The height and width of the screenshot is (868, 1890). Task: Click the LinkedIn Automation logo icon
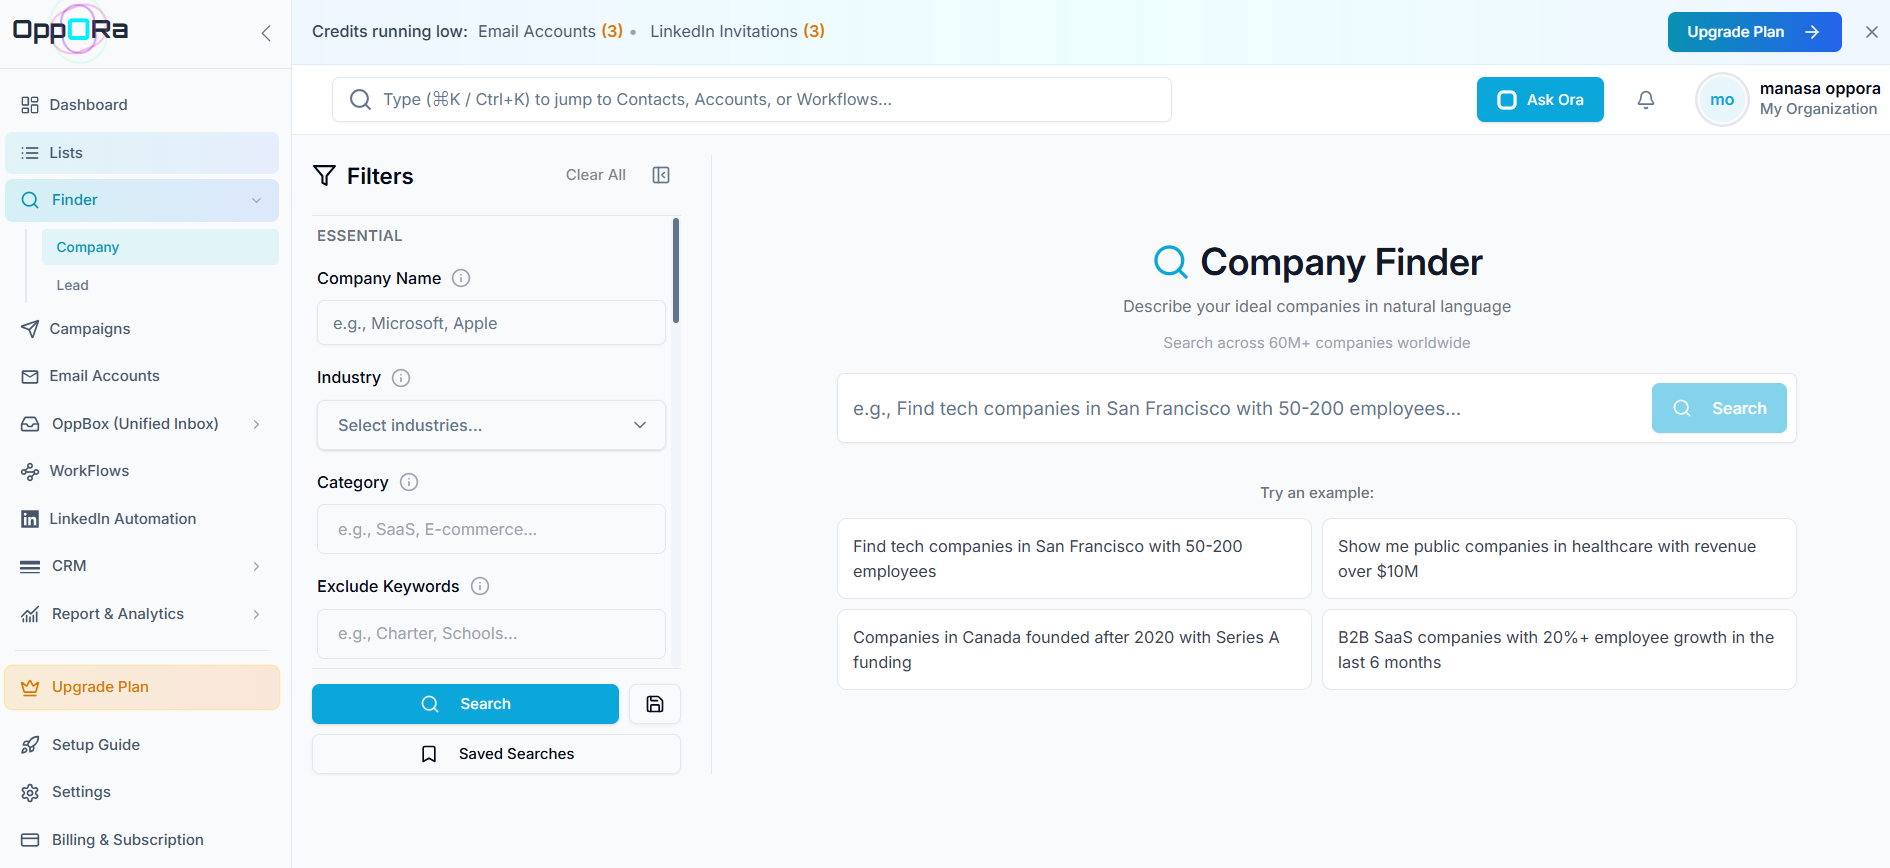point(30,519)
